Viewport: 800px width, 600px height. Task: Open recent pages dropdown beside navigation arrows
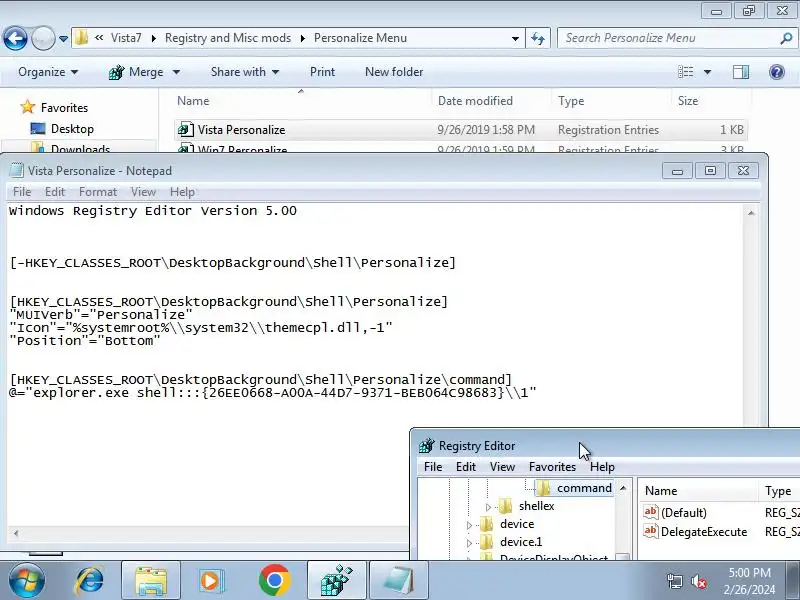click(63, 39)
